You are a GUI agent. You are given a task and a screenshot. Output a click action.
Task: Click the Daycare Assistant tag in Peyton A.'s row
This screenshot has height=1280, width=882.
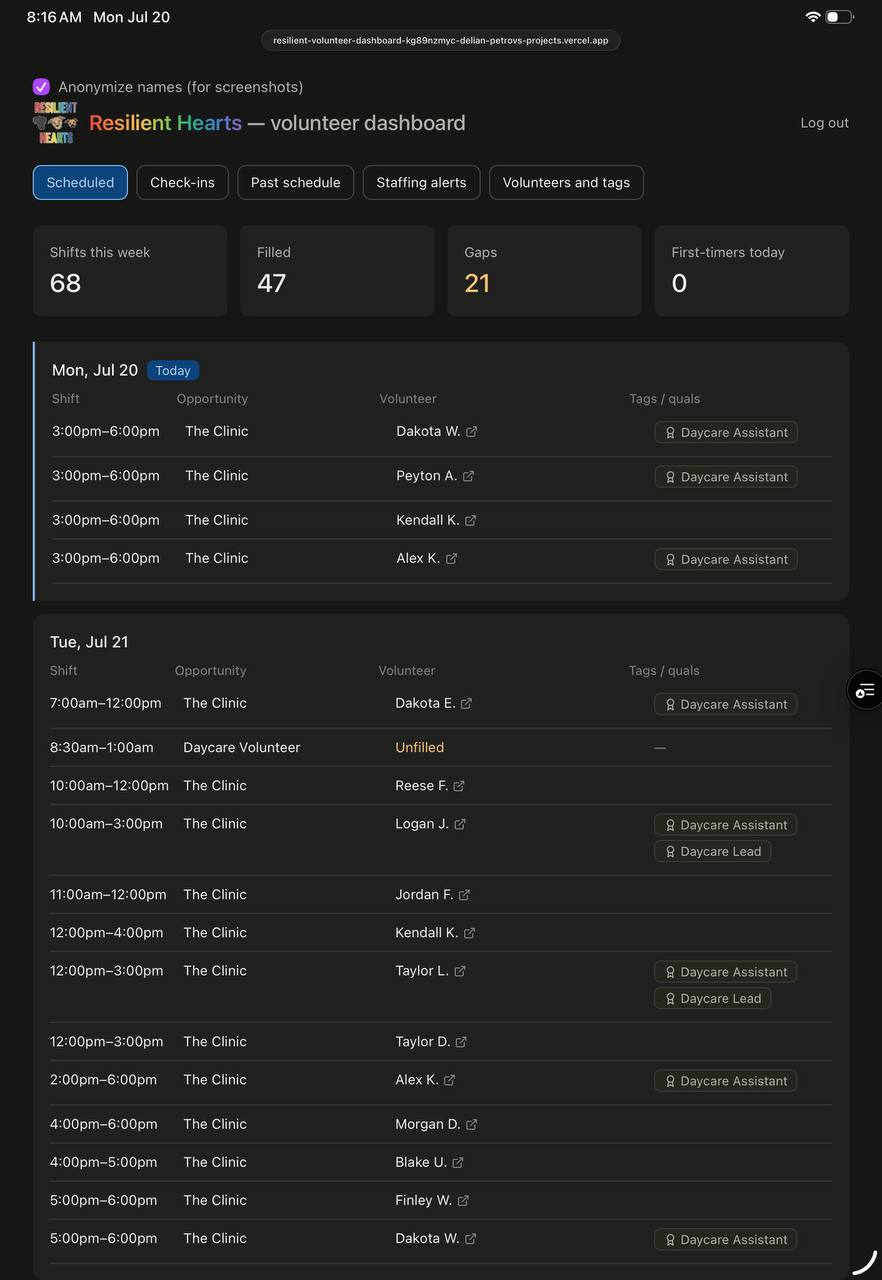pyautogui.click(x=726, y=477)
